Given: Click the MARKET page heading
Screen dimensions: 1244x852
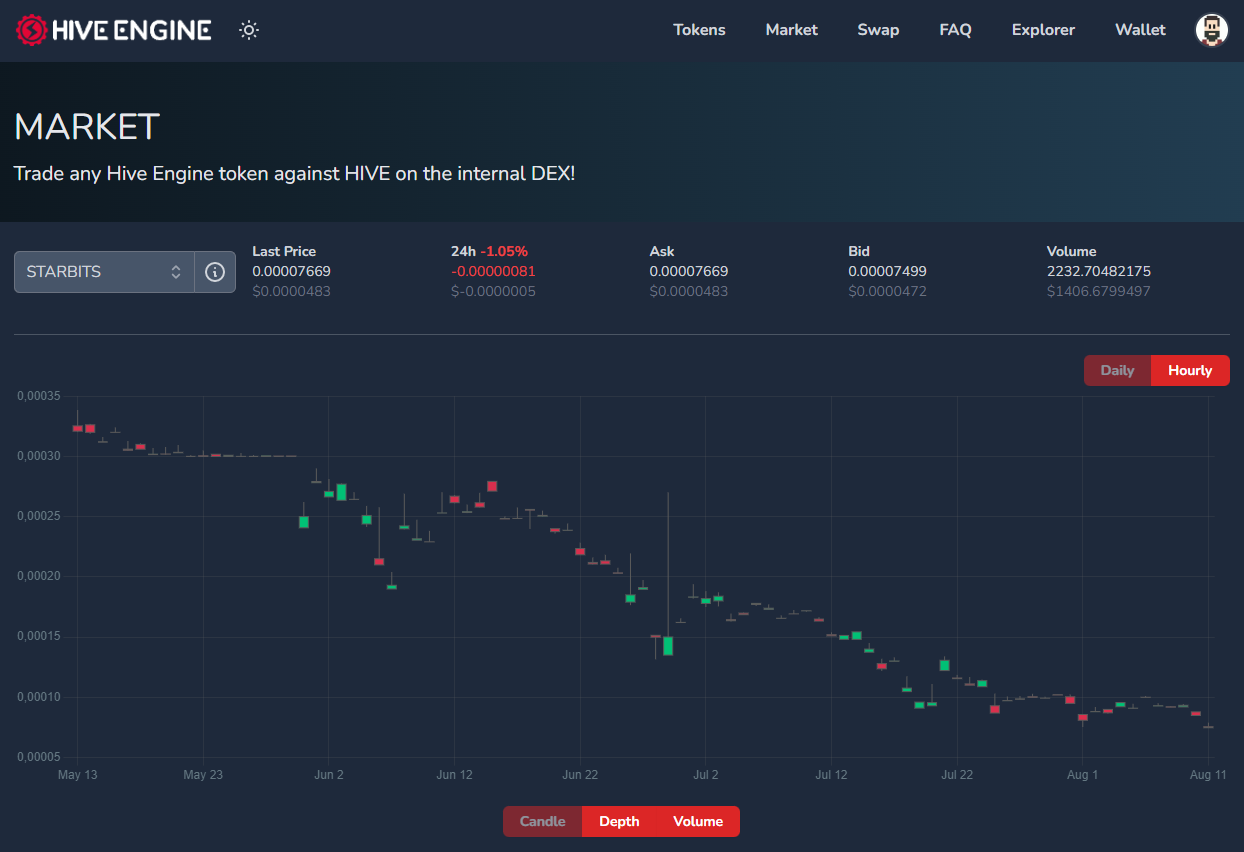Looking at the screenshot, I should tap(87, 127).
